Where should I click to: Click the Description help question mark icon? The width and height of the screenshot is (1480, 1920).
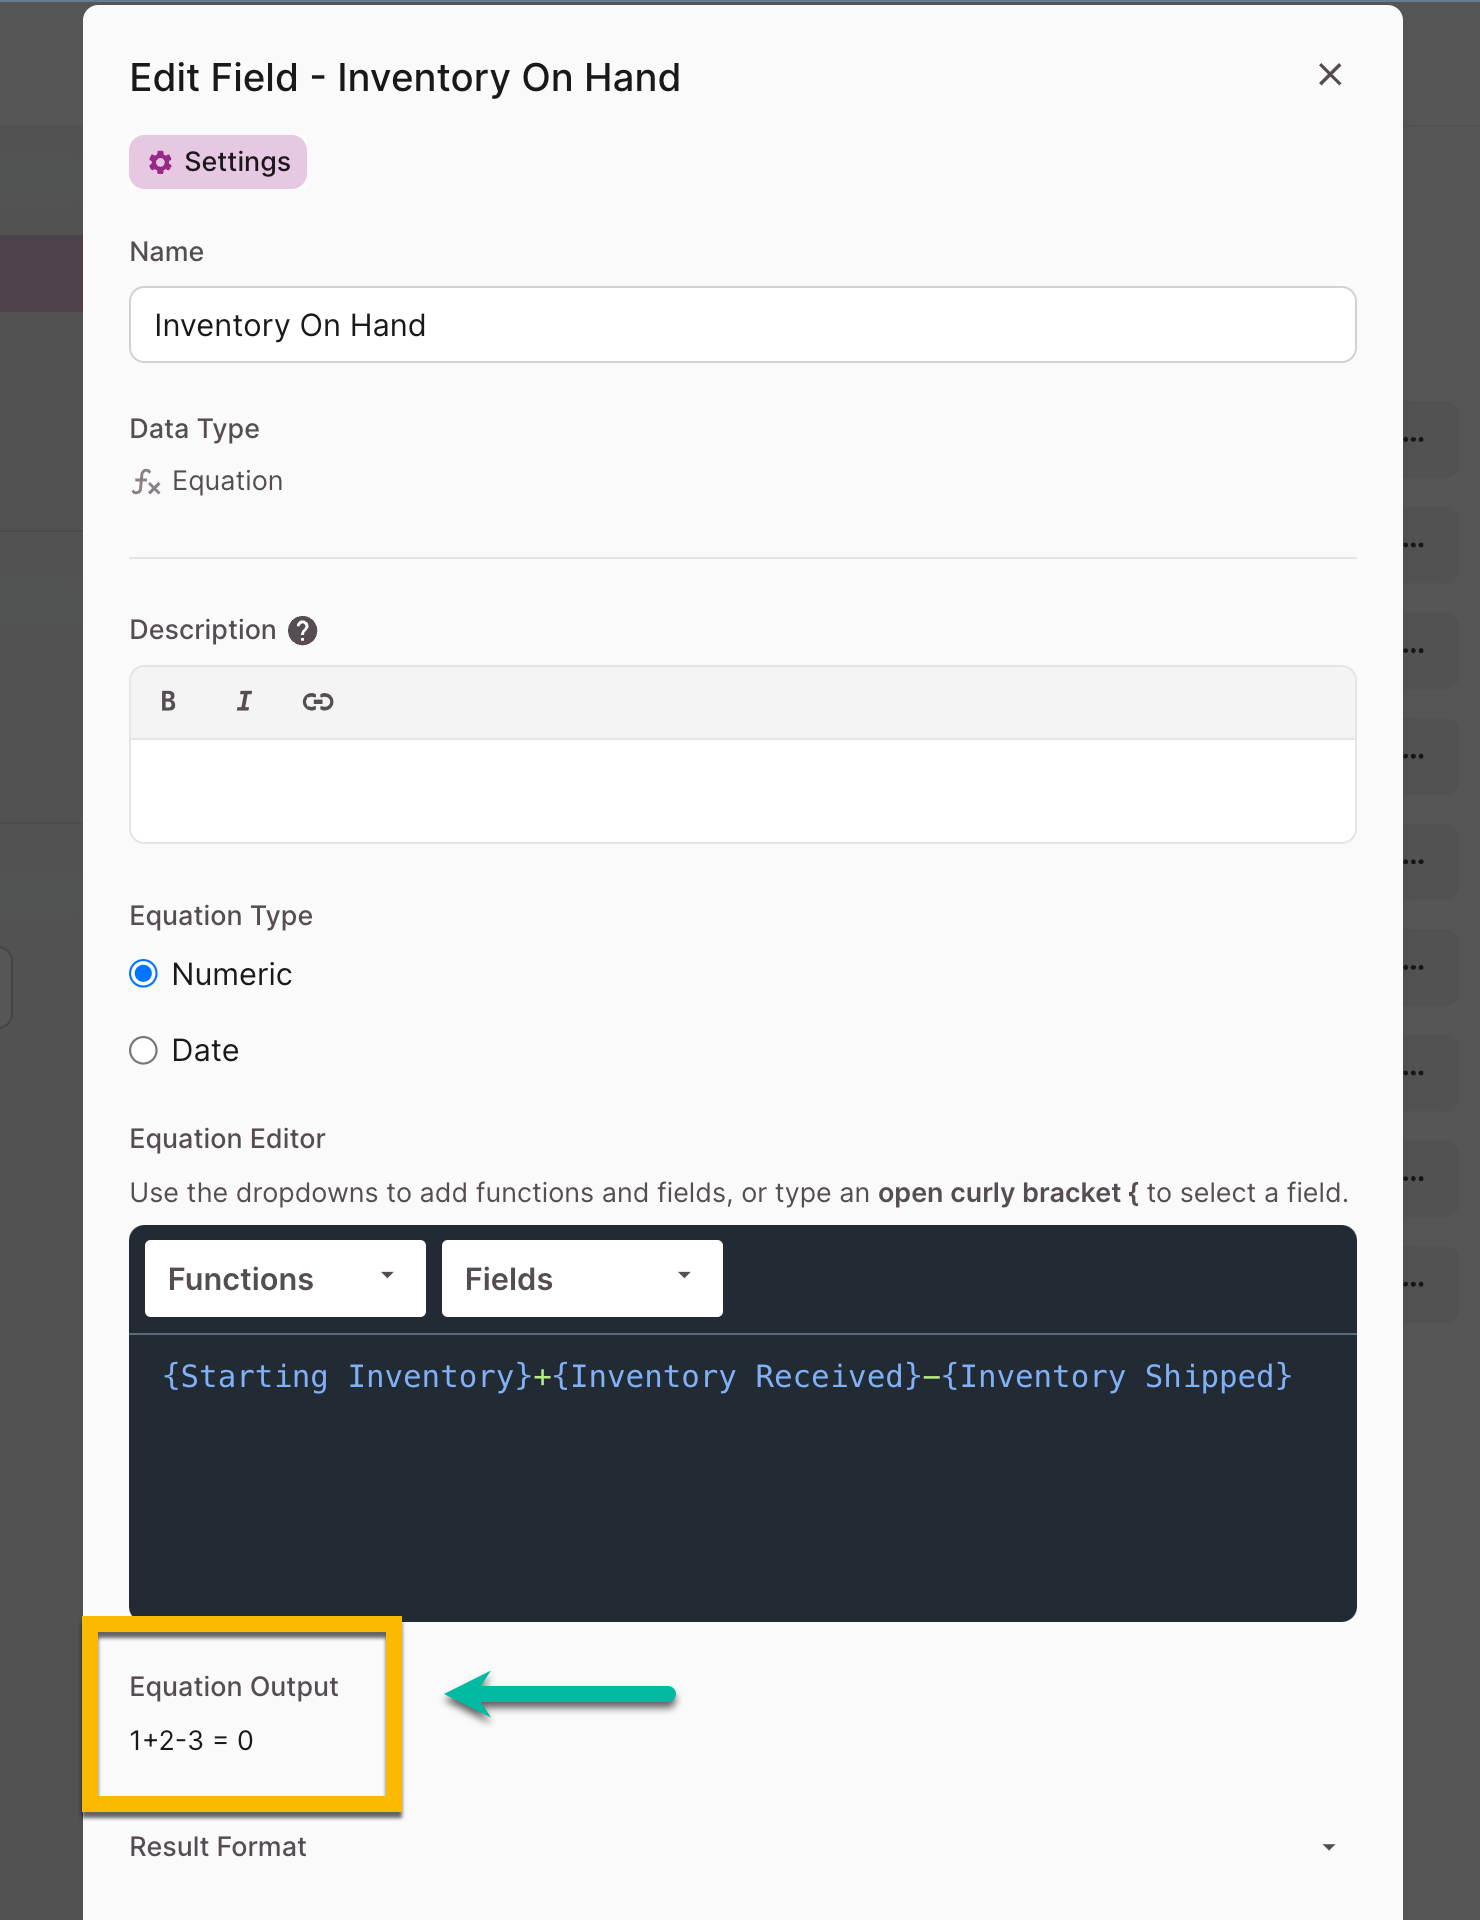pos(303,631)
